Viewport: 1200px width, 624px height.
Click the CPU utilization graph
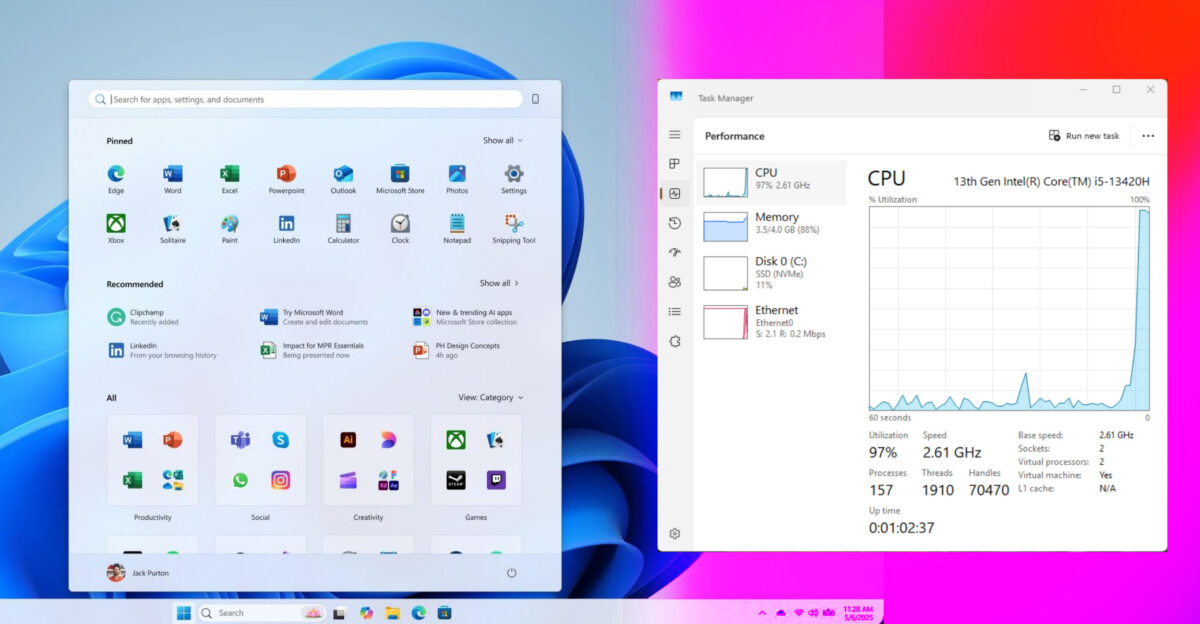click(1009, 308)
